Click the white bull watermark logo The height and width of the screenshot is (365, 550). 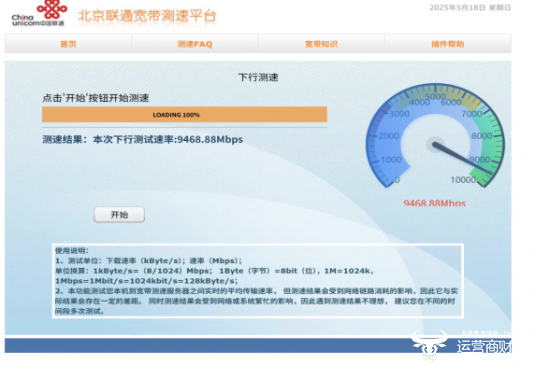point(429,345)
